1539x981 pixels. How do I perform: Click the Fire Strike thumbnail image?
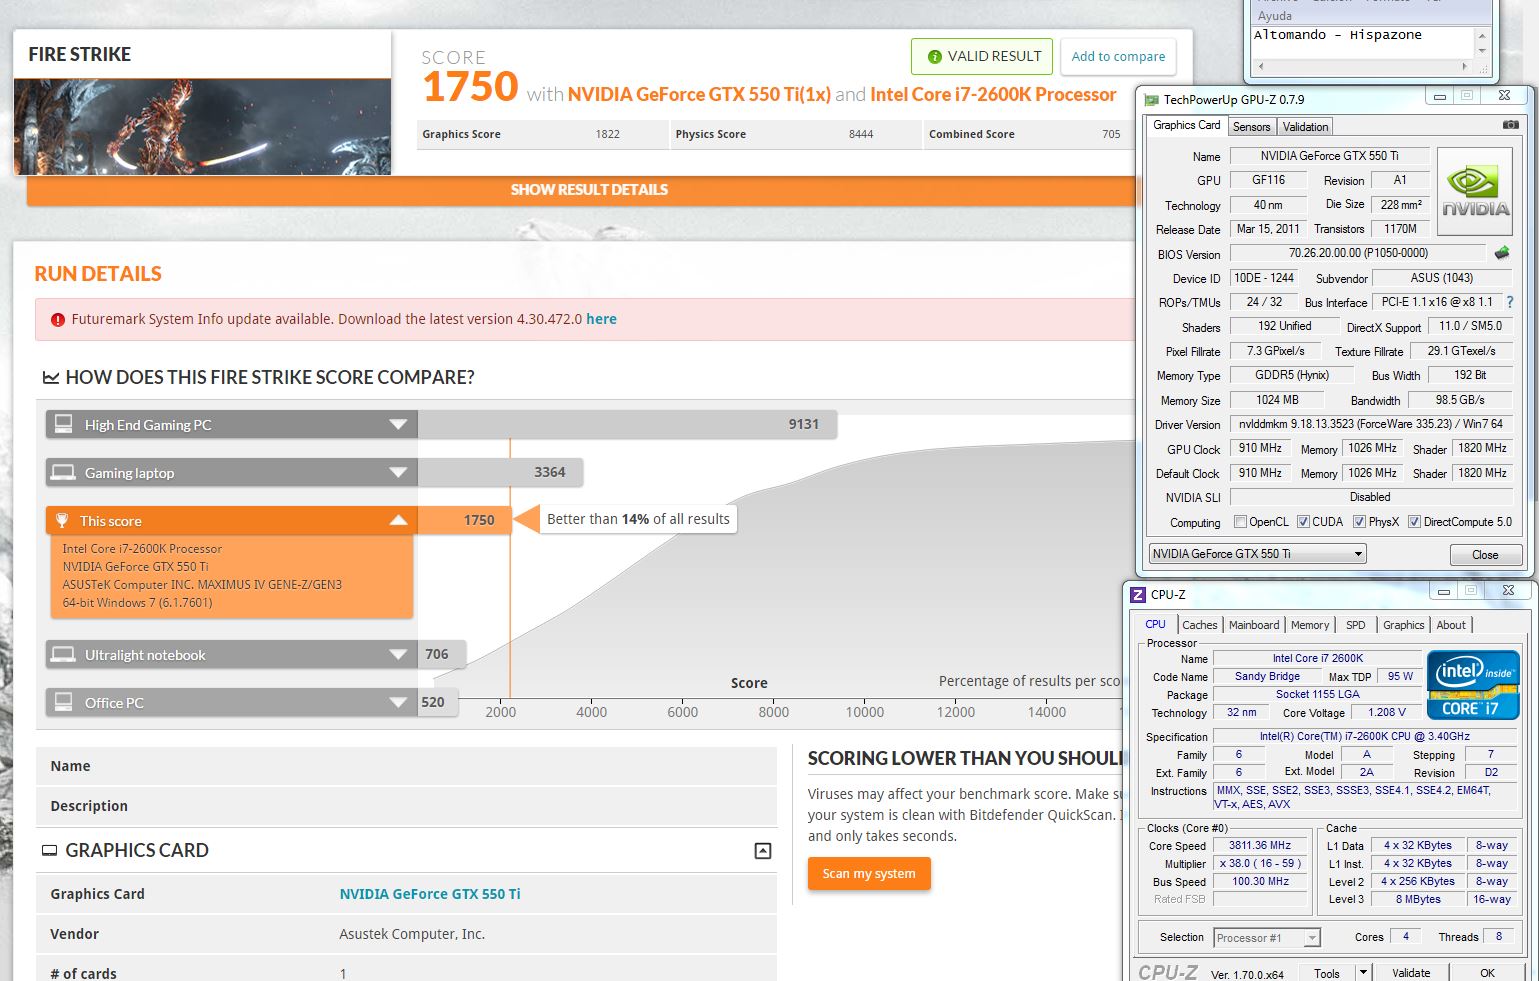click(x=202, y=127)
